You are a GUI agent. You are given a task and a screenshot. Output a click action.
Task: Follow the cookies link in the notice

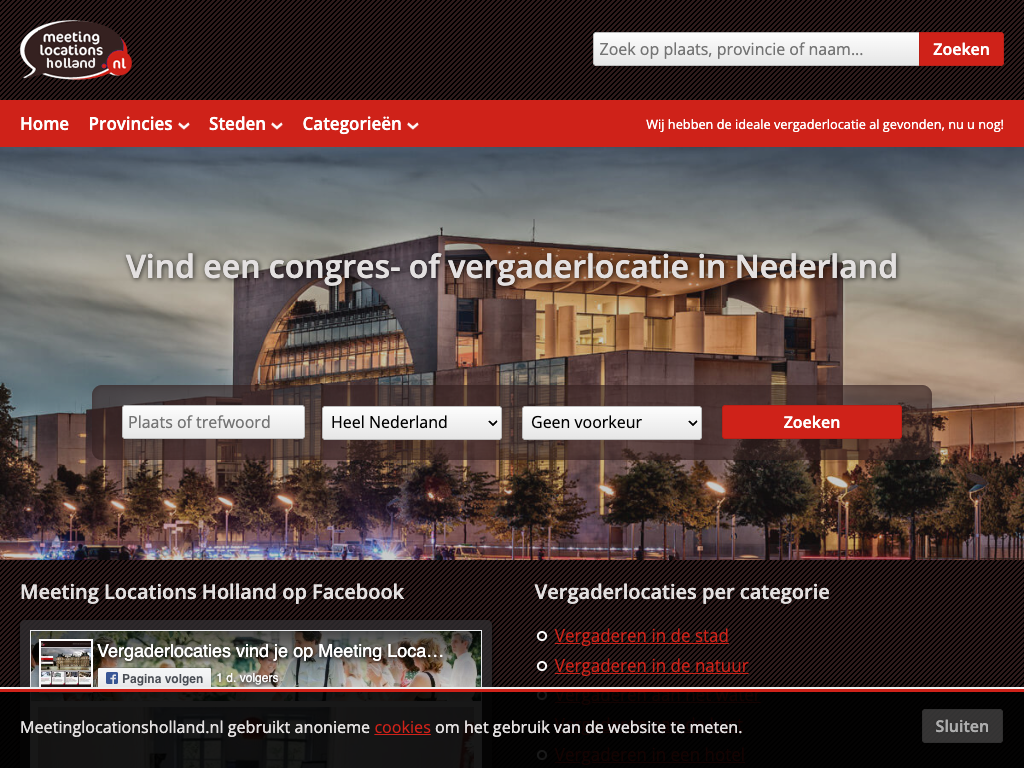point(402,727)
